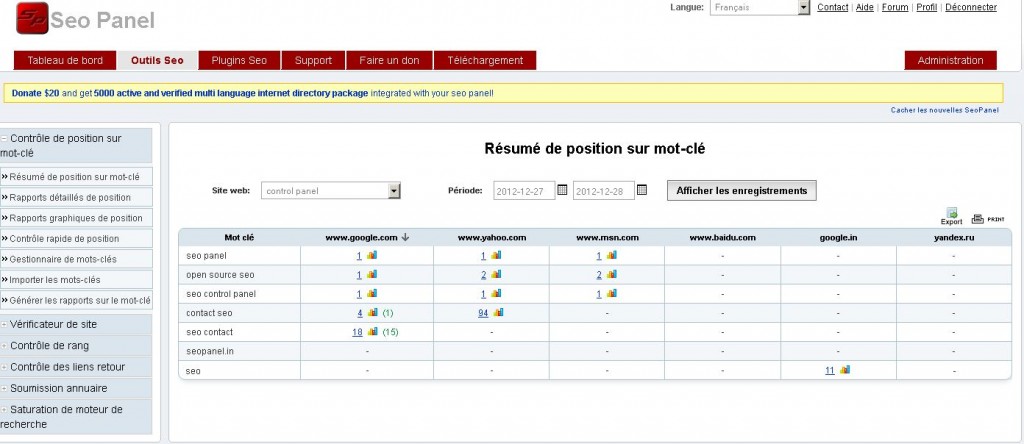The image size is (1024, 444).
Task: Open Générer les rapports sur le mot-clé
Action: click(76, 300)
